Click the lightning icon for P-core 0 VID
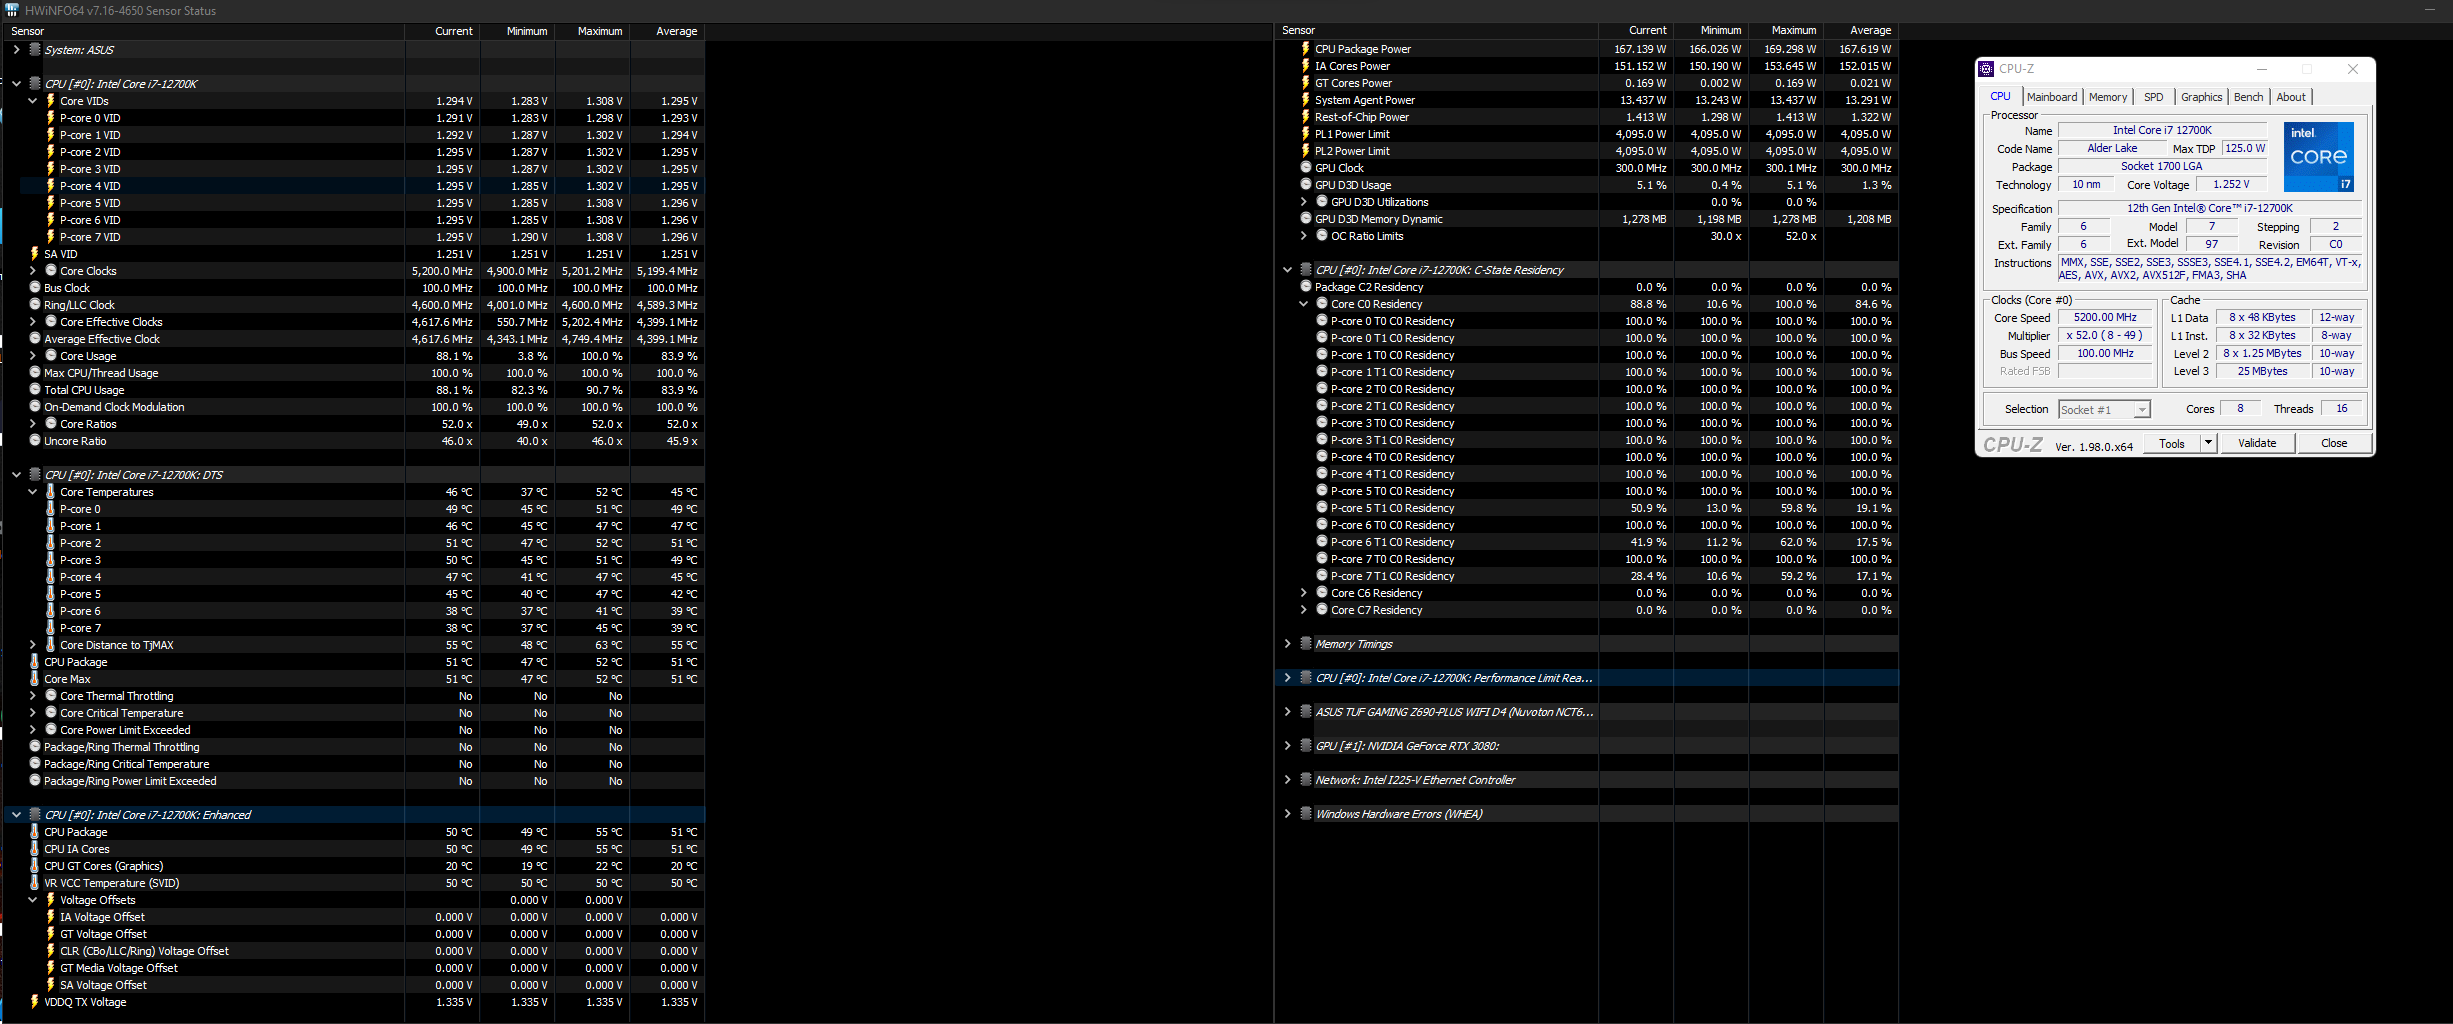This screenshot has width=2453, height=1024. point(50,118)
